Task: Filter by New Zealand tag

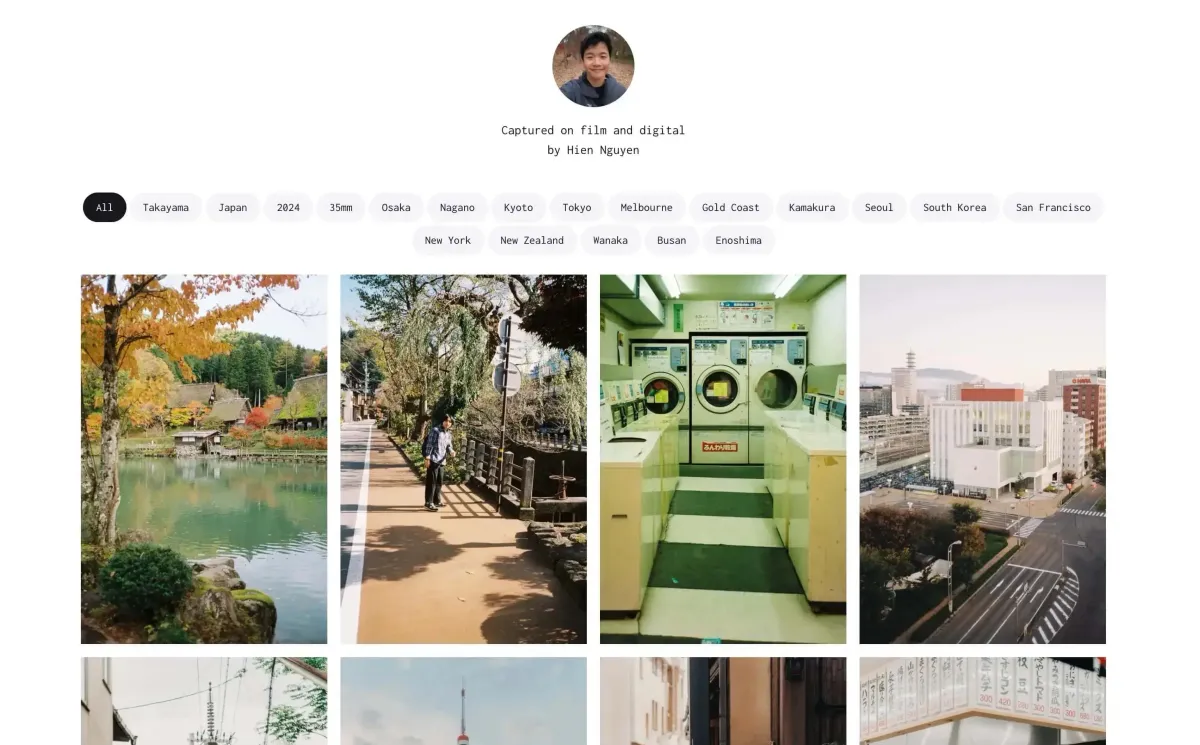Action: tap(532, 240)
